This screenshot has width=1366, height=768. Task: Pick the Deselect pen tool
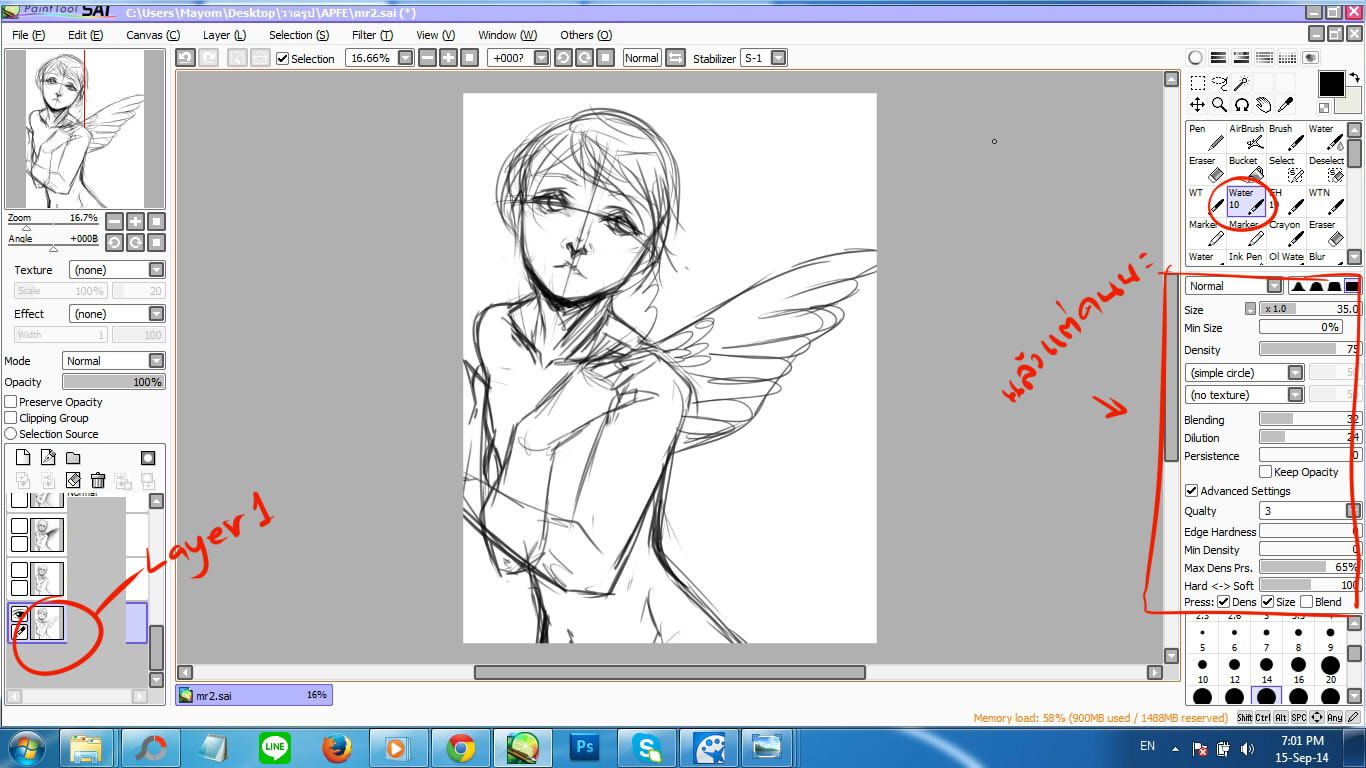[1326, 169]
